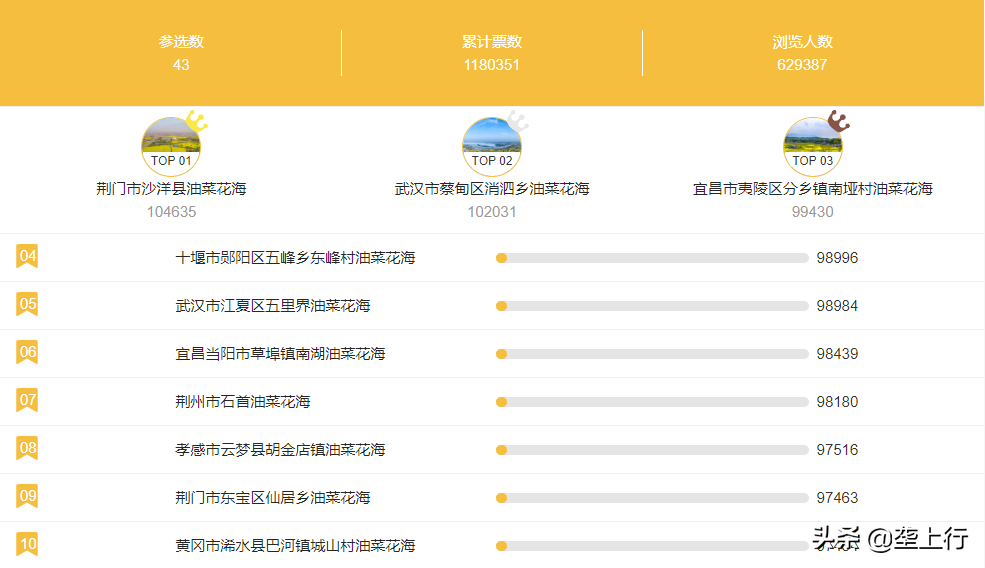Click the bronze crown on TOP 03
Viewport: 985px width, 568px height.
(x=839, y=121)
